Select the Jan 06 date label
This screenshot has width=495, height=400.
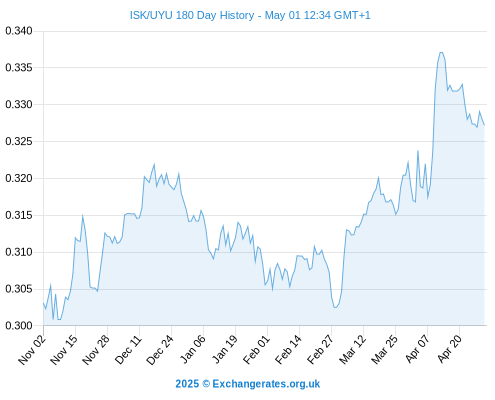(x=192, y=349)
